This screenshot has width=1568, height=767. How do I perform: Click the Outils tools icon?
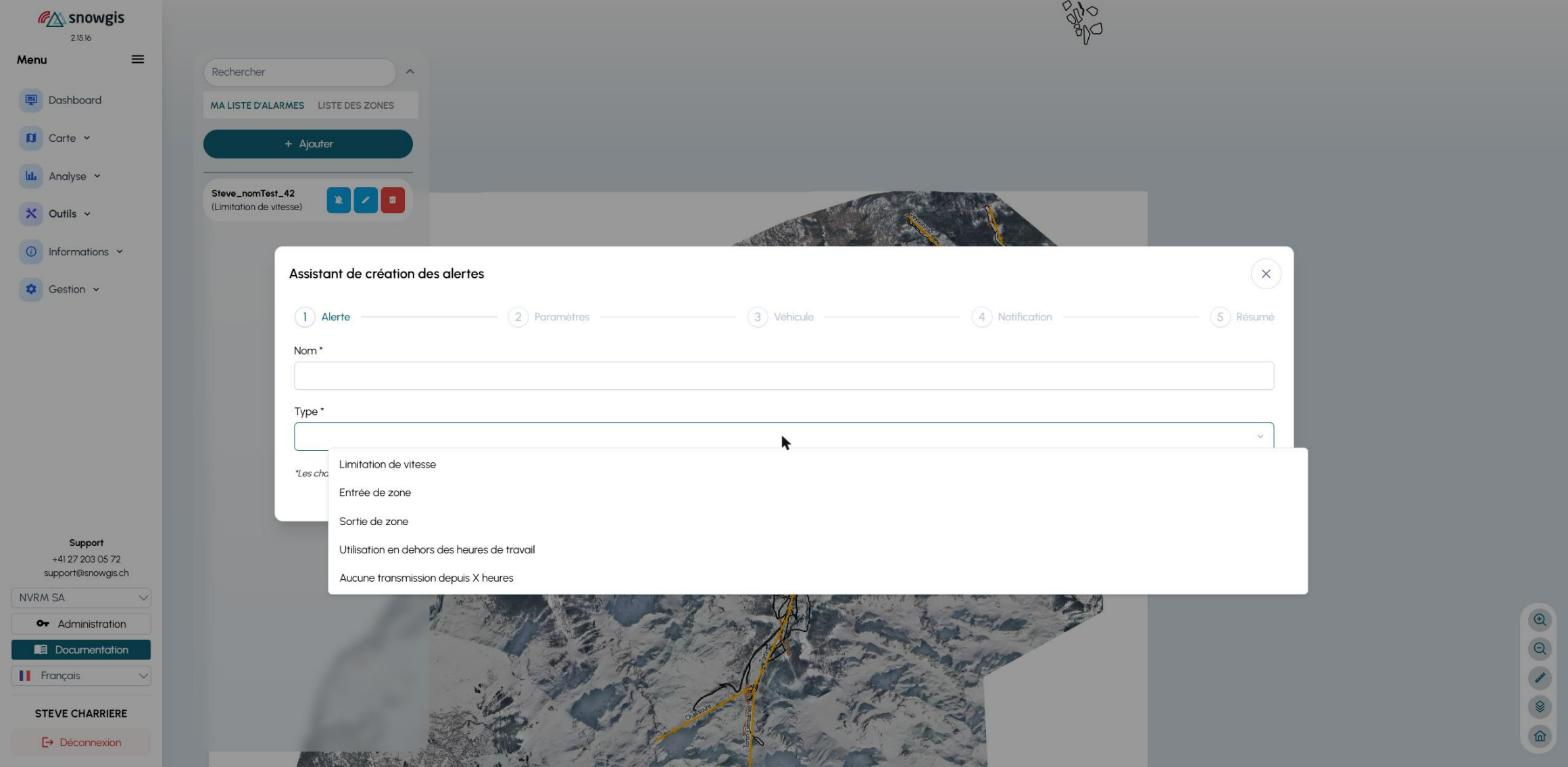pyautogui.click(x=31, y=214)
